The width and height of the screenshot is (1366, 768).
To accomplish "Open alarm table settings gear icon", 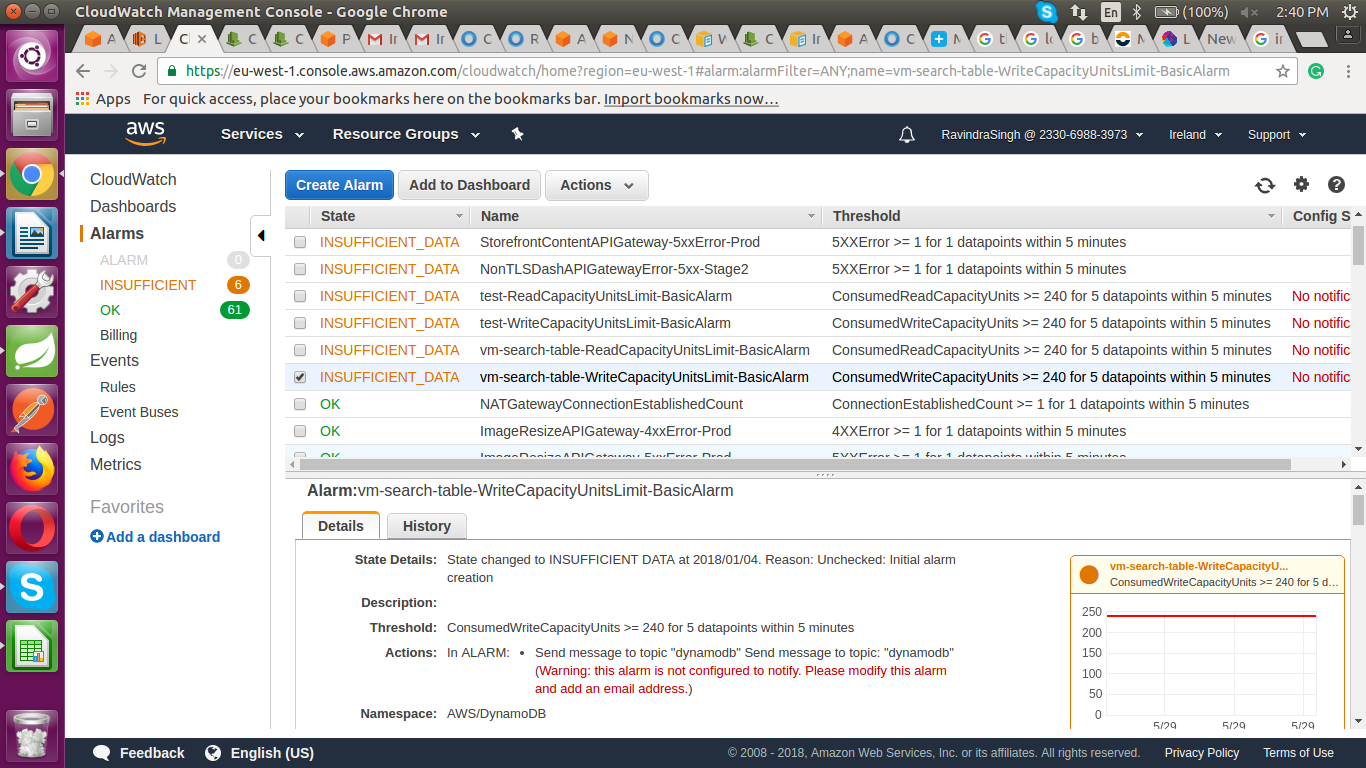I will 1301,184.
